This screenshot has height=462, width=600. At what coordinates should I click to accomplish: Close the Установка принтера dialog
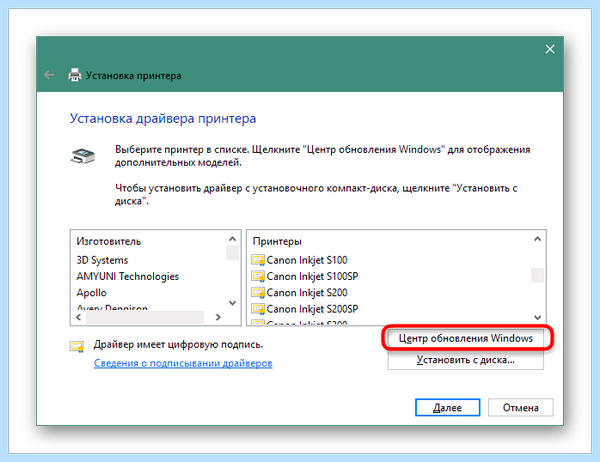click(550, 49)
